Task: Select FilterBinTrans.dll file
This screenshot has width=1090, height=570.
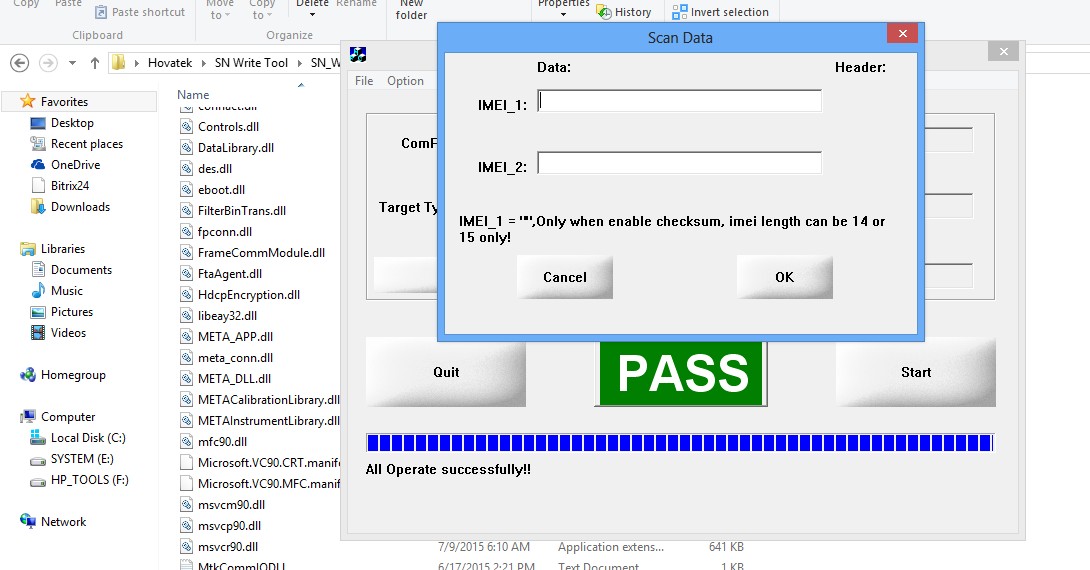Action: pyautogui.click(x=241, y=210)
